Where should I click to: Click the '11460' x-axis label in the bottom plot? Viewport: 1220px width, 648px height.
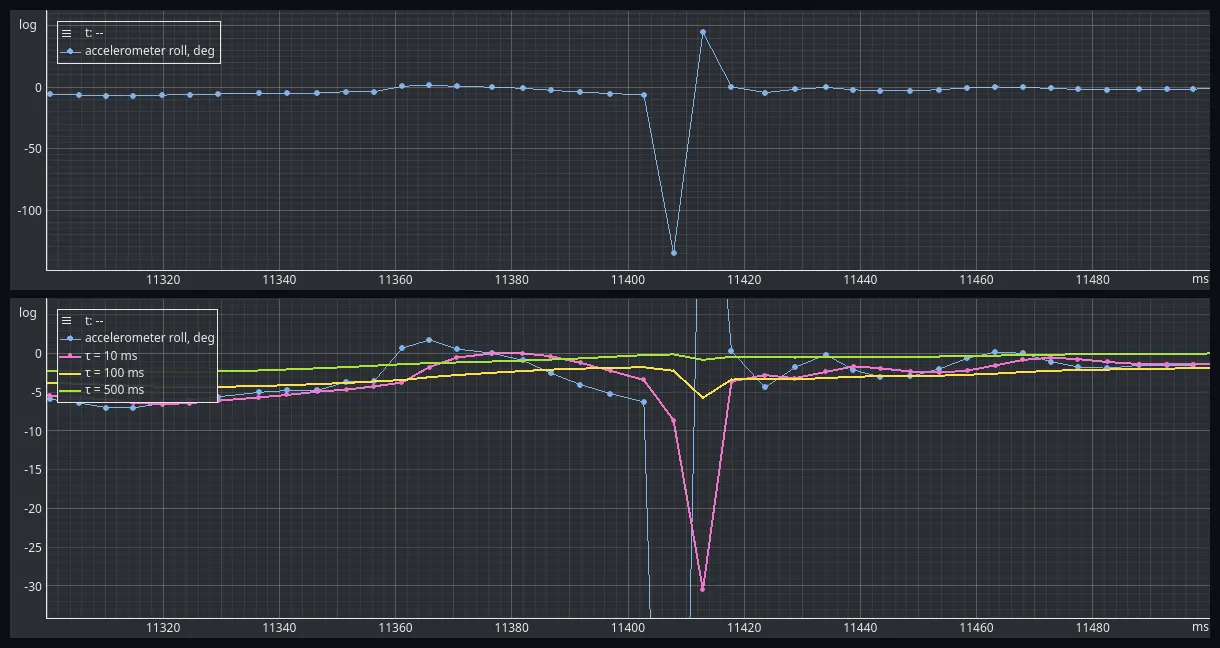tap(977, 628)
